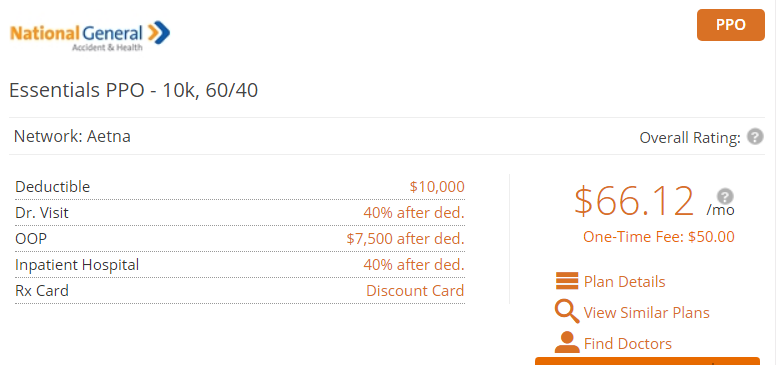
Task: Click the View Similar Plans magnifier icon
Action: tap(567, 312)
